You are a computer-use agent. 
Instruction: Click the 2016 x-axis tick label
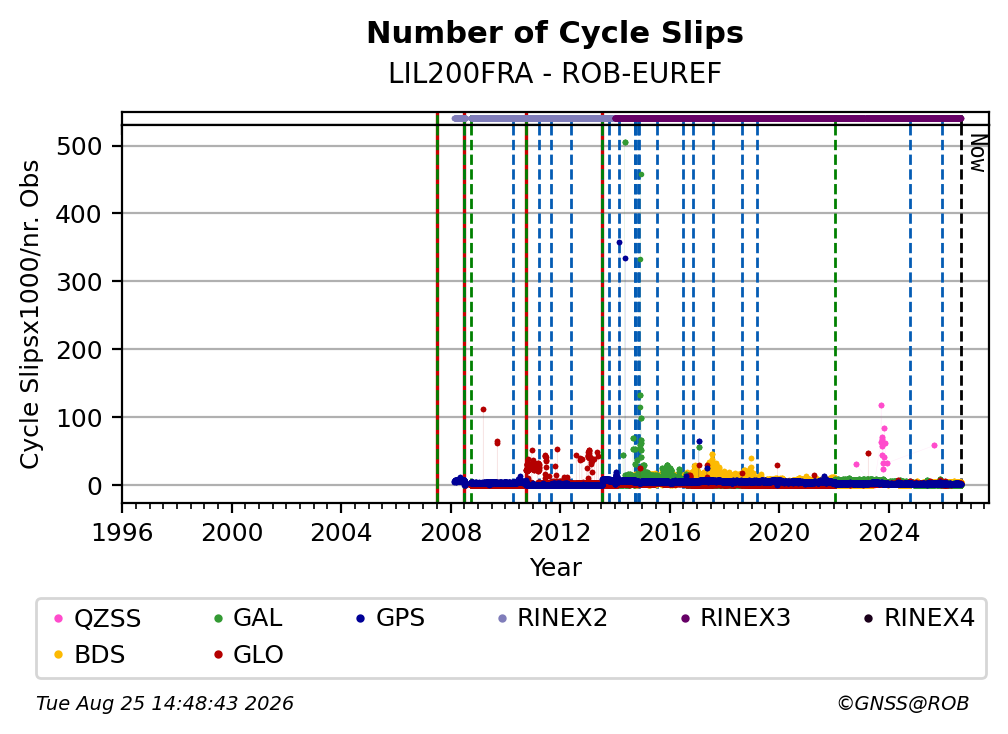coord(669,533)
